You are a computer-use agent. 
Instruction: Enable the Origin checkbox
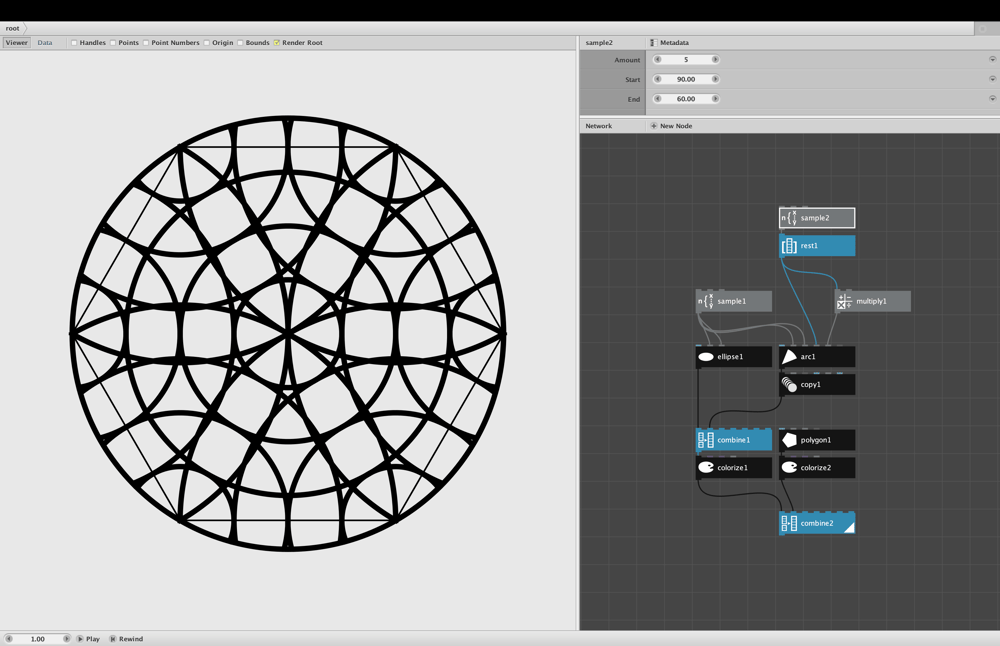(x=207, y=43)
